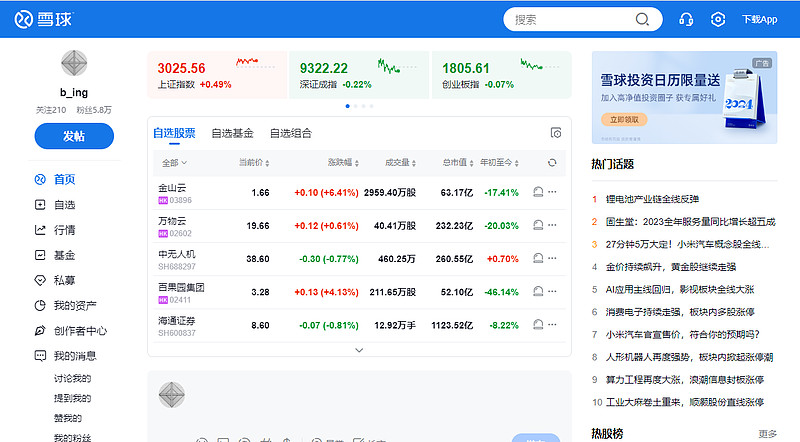800x442 pixels.
Task: Select third index carousel dot
Action: pyautogui.click(x=363, y=106)
